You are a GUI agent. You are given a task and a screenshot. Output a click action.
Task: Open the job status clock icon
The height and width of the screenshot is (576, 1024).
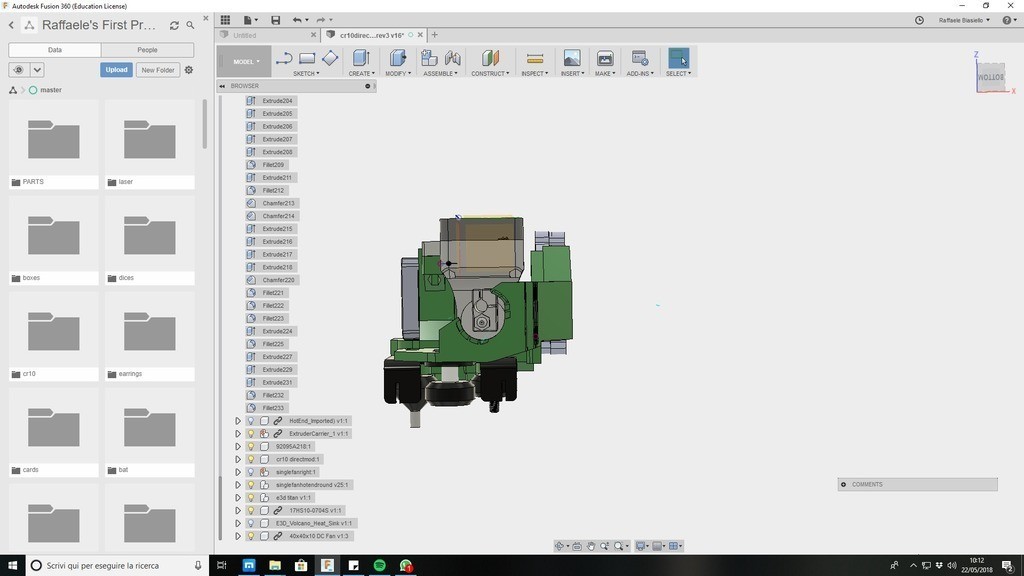(920, 20)
